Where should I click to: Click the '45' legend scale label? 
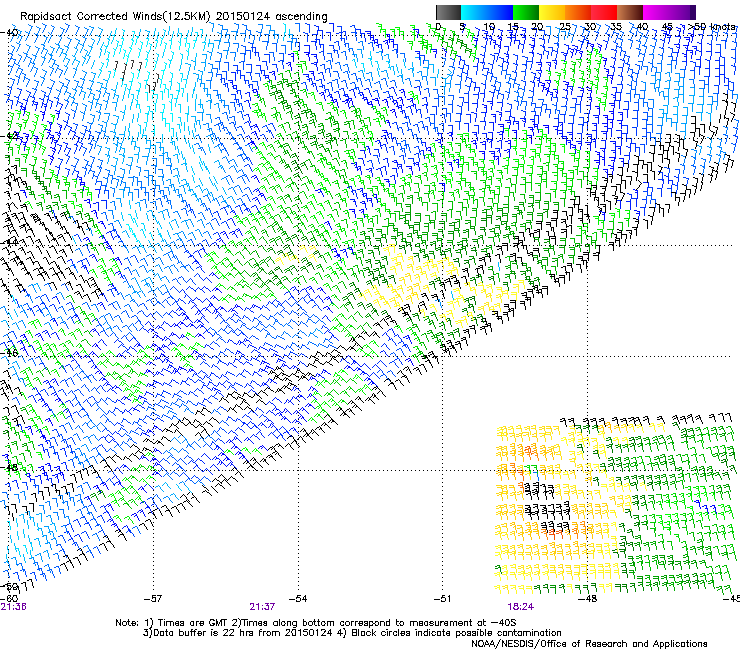tap(667, 27)
